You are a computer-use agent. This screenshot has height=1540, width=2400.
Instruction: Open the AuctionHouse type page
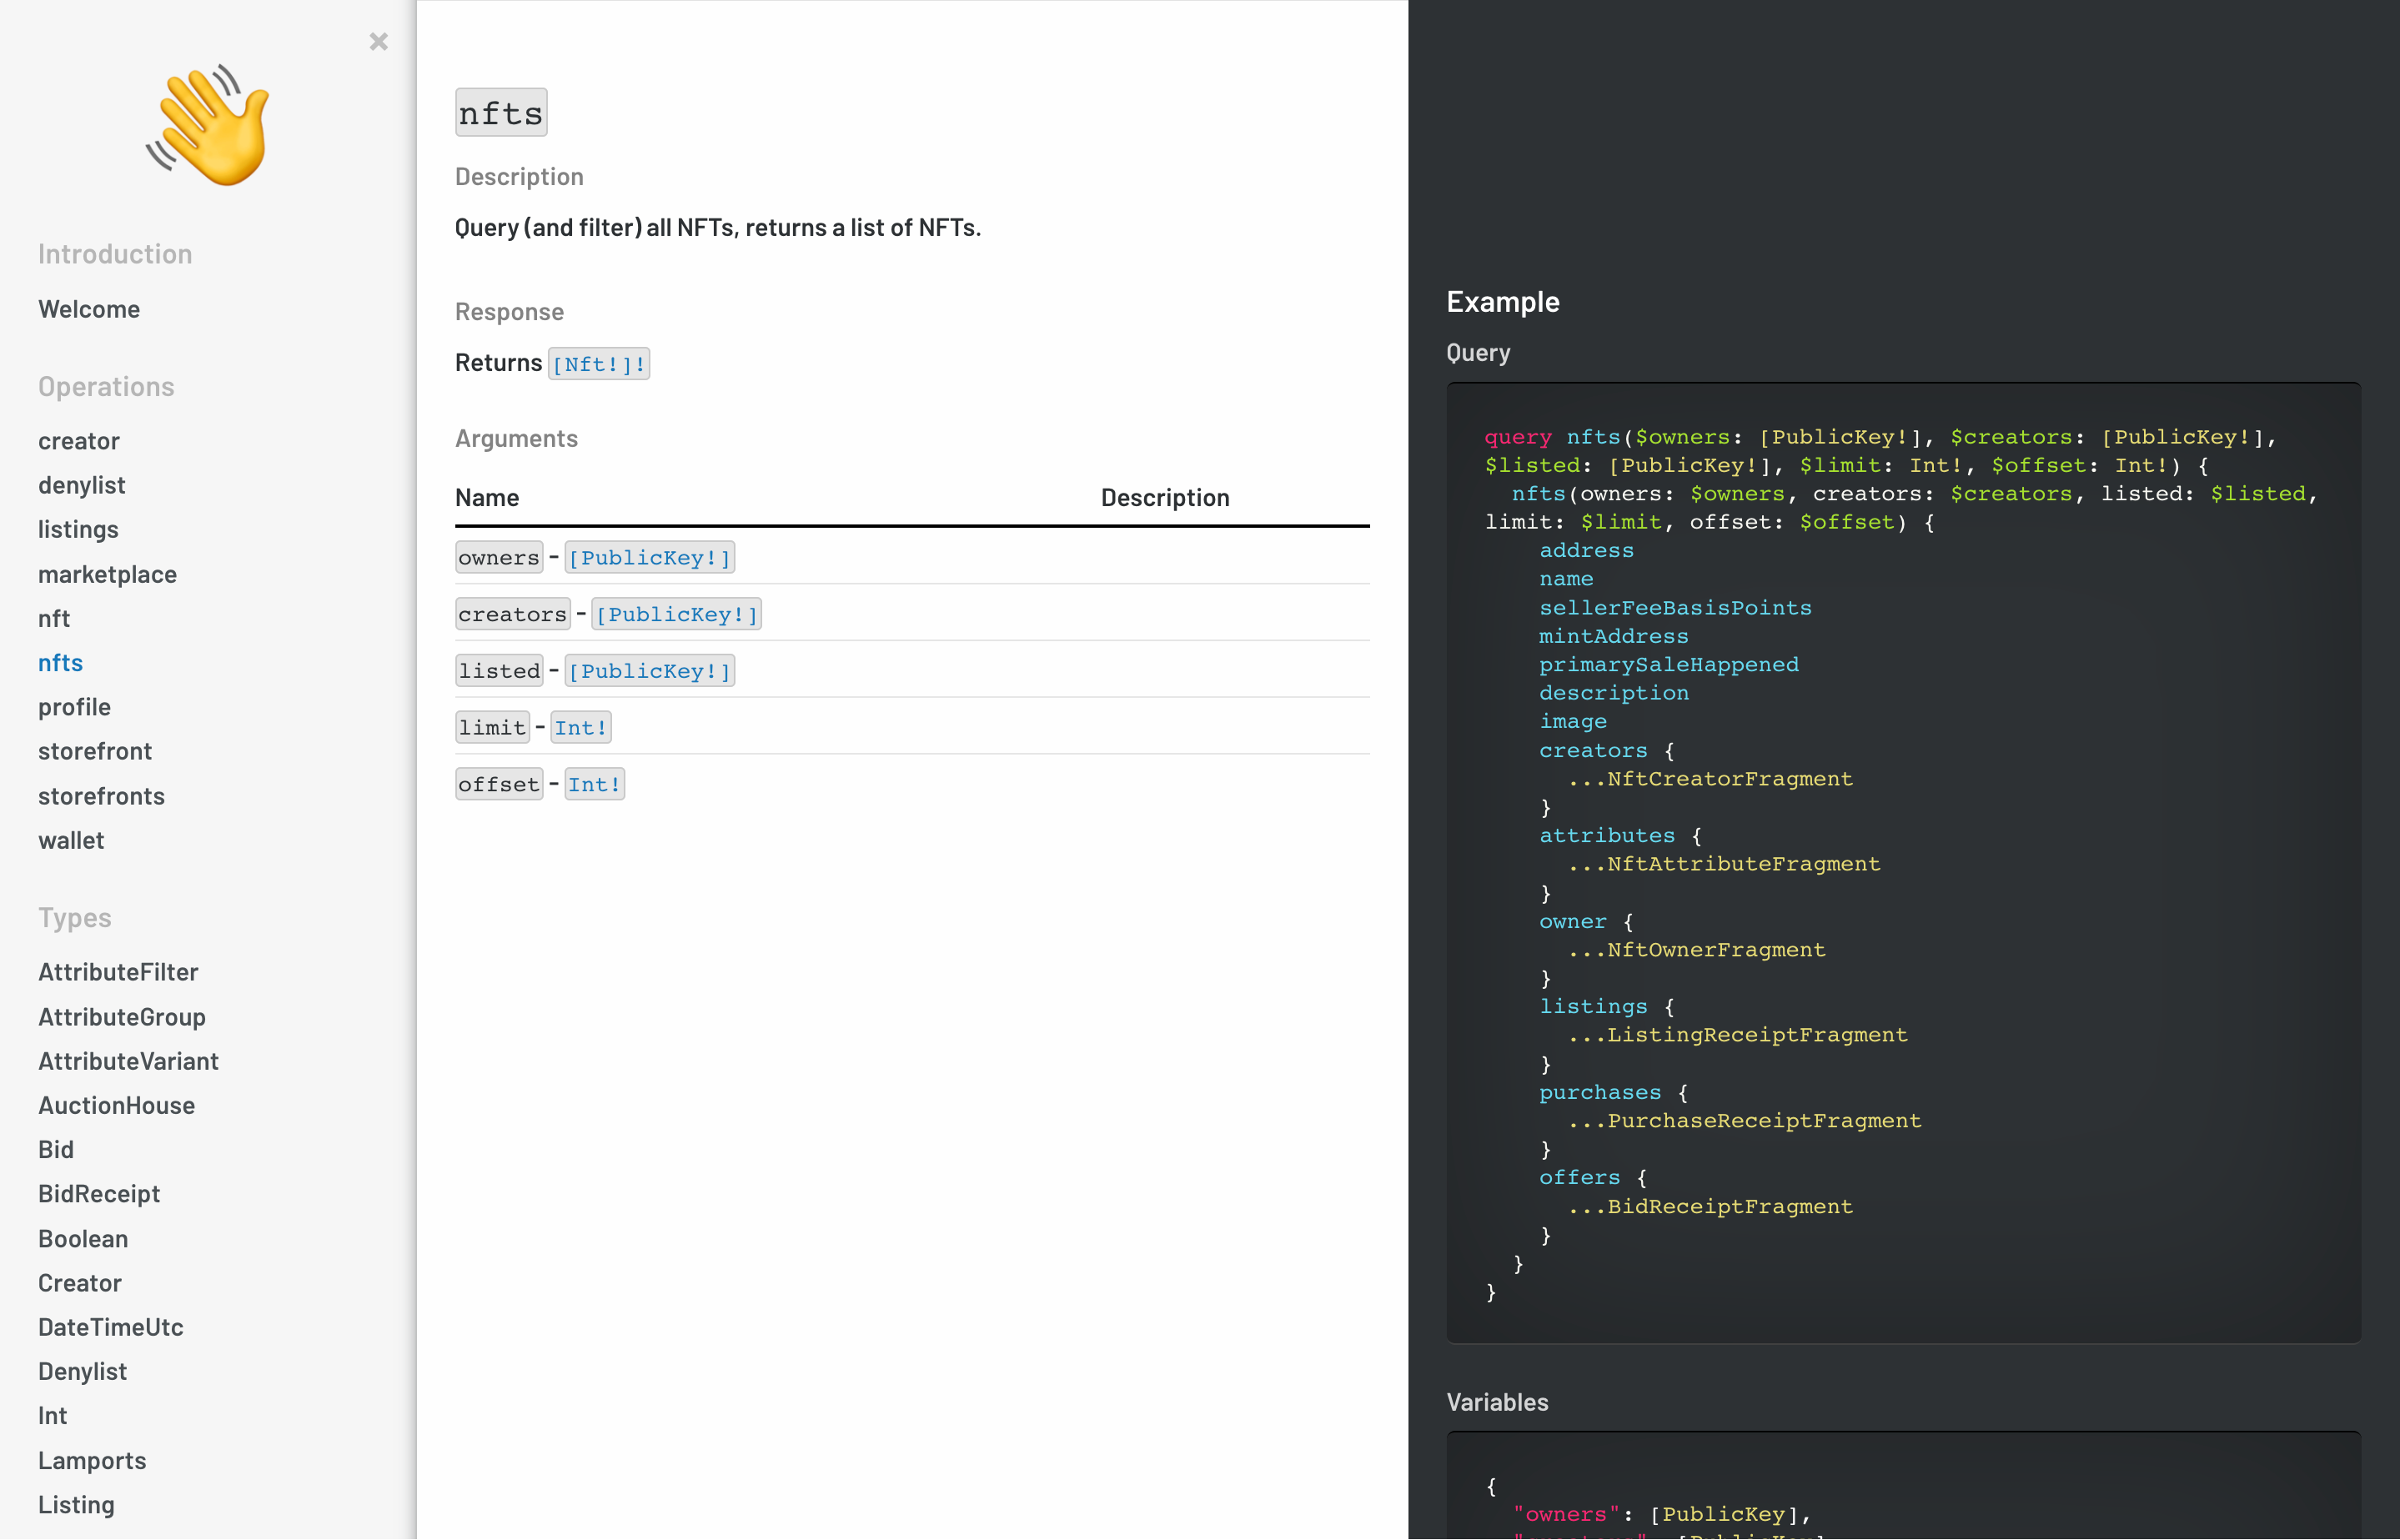[x=117, y=1105]
